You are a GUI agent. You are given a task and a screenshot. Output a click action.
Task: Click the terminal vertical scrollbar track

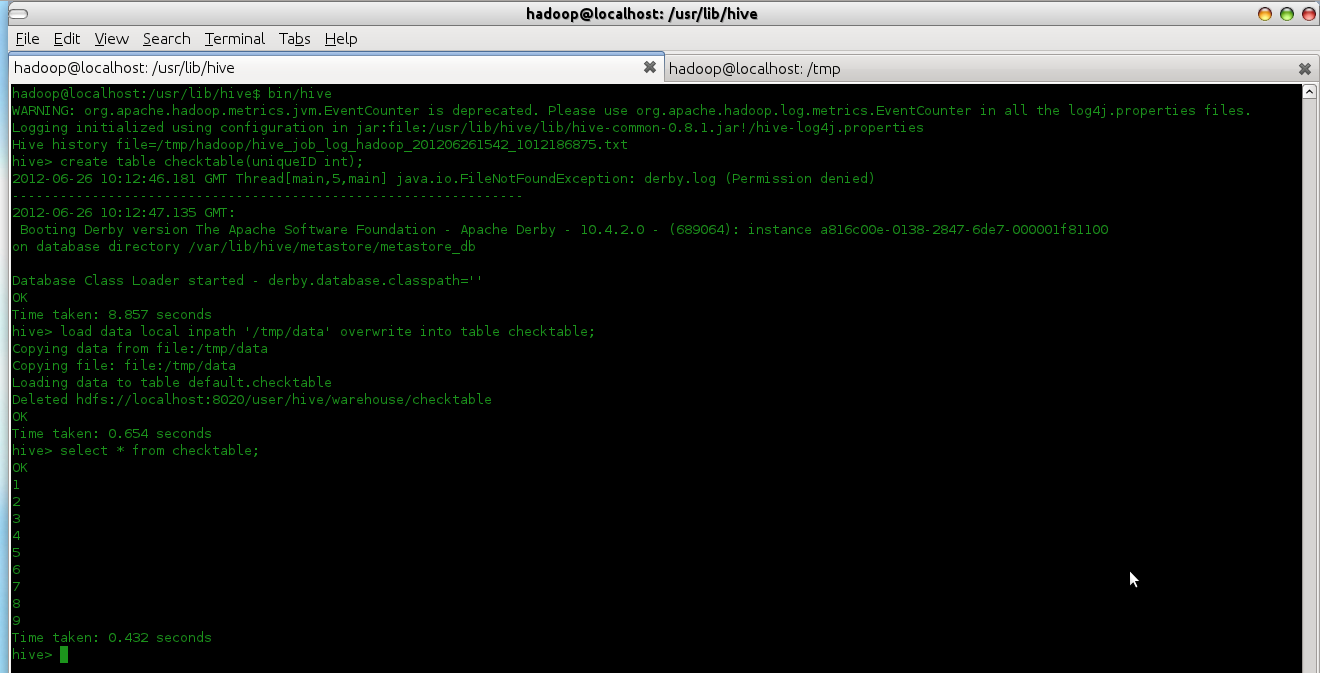click(1309, 385)
